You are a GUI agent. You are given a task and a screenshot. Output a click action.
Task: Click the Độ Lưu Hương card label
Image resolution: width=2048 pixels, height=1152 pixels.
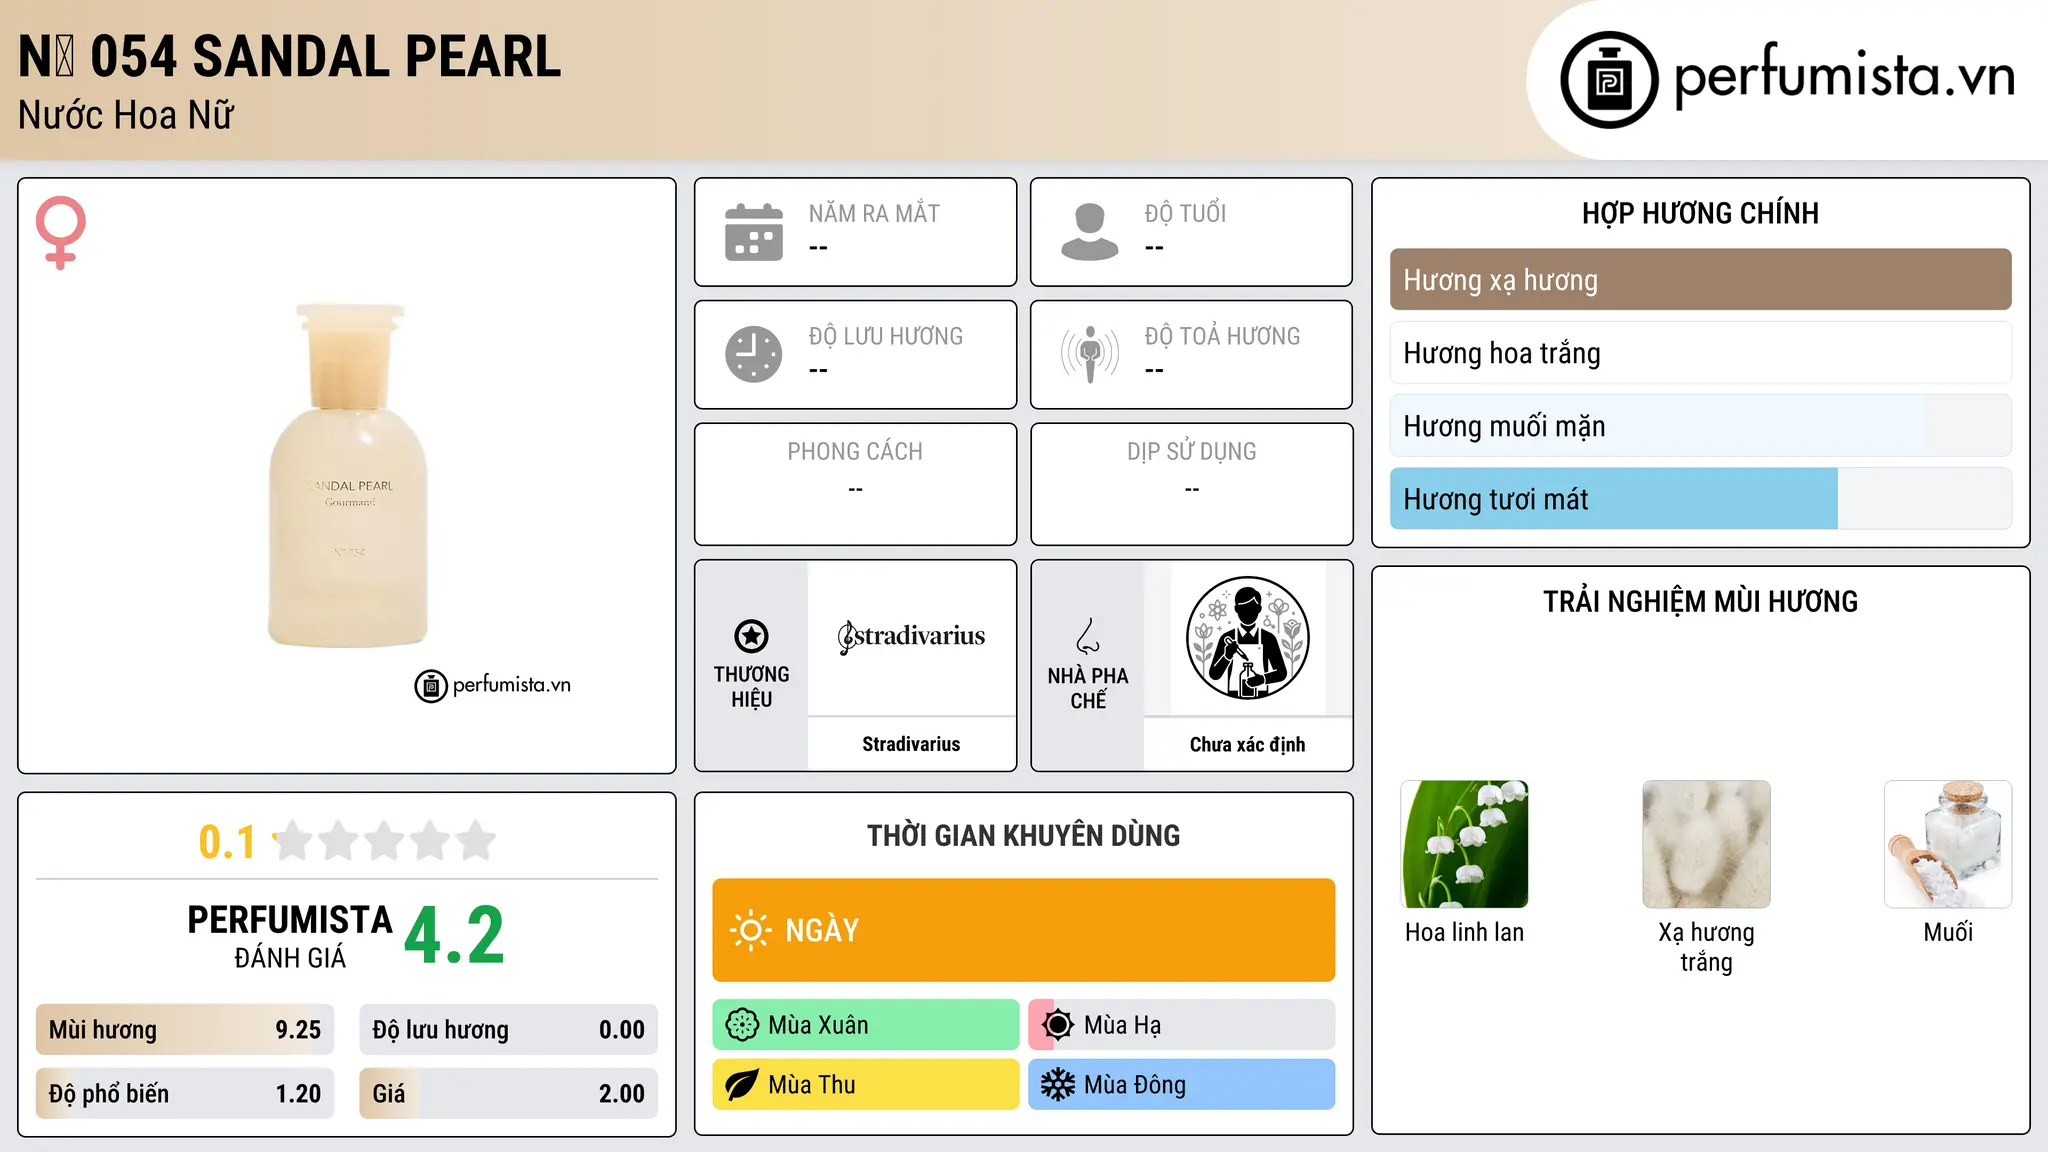[x=886, y=336]
